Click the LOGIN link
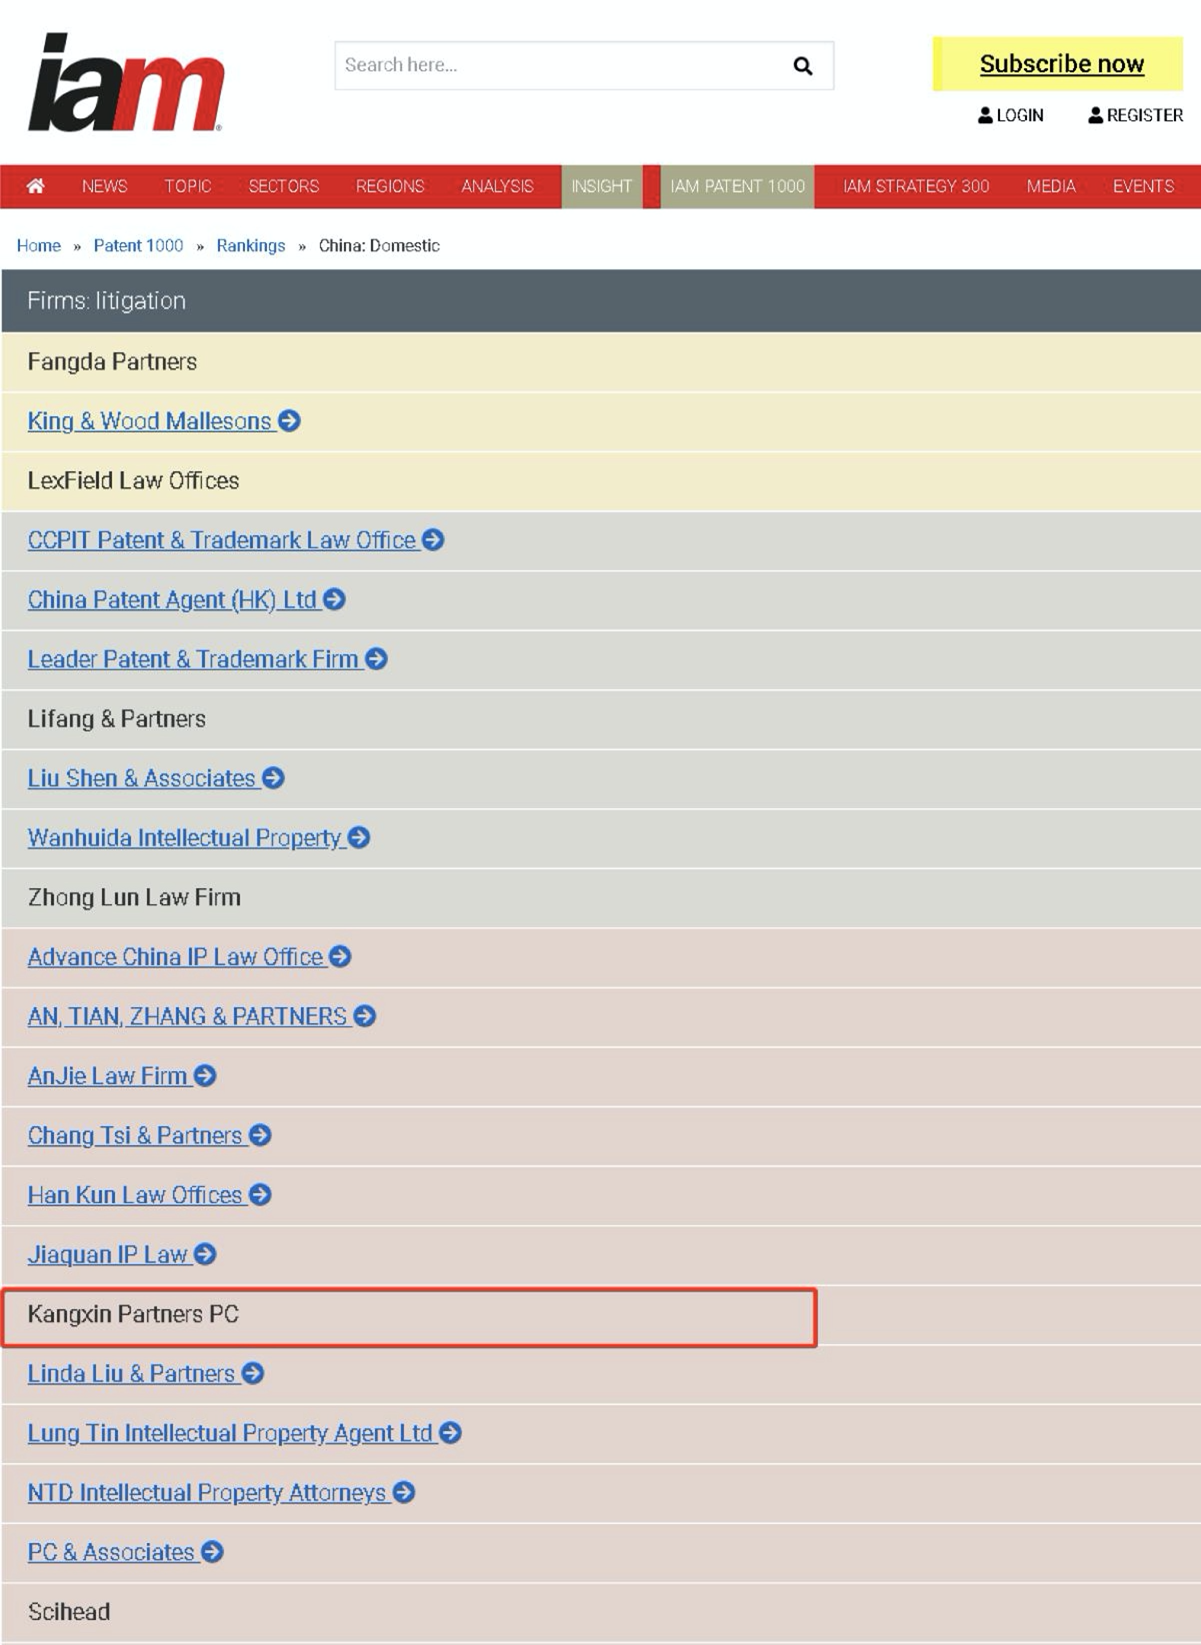The height and width of the screenshot is (1645, 1201). click(1011, 115)
